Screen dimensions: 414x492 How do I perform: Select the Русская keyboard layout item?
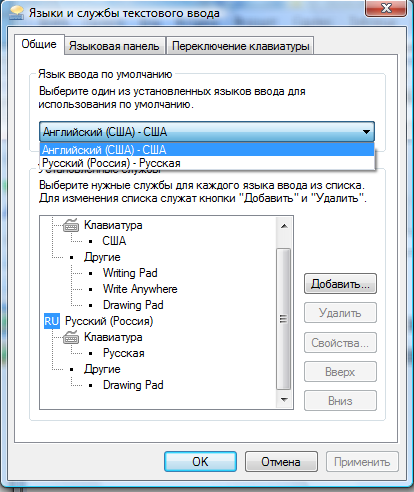click(x=124, y=353)
